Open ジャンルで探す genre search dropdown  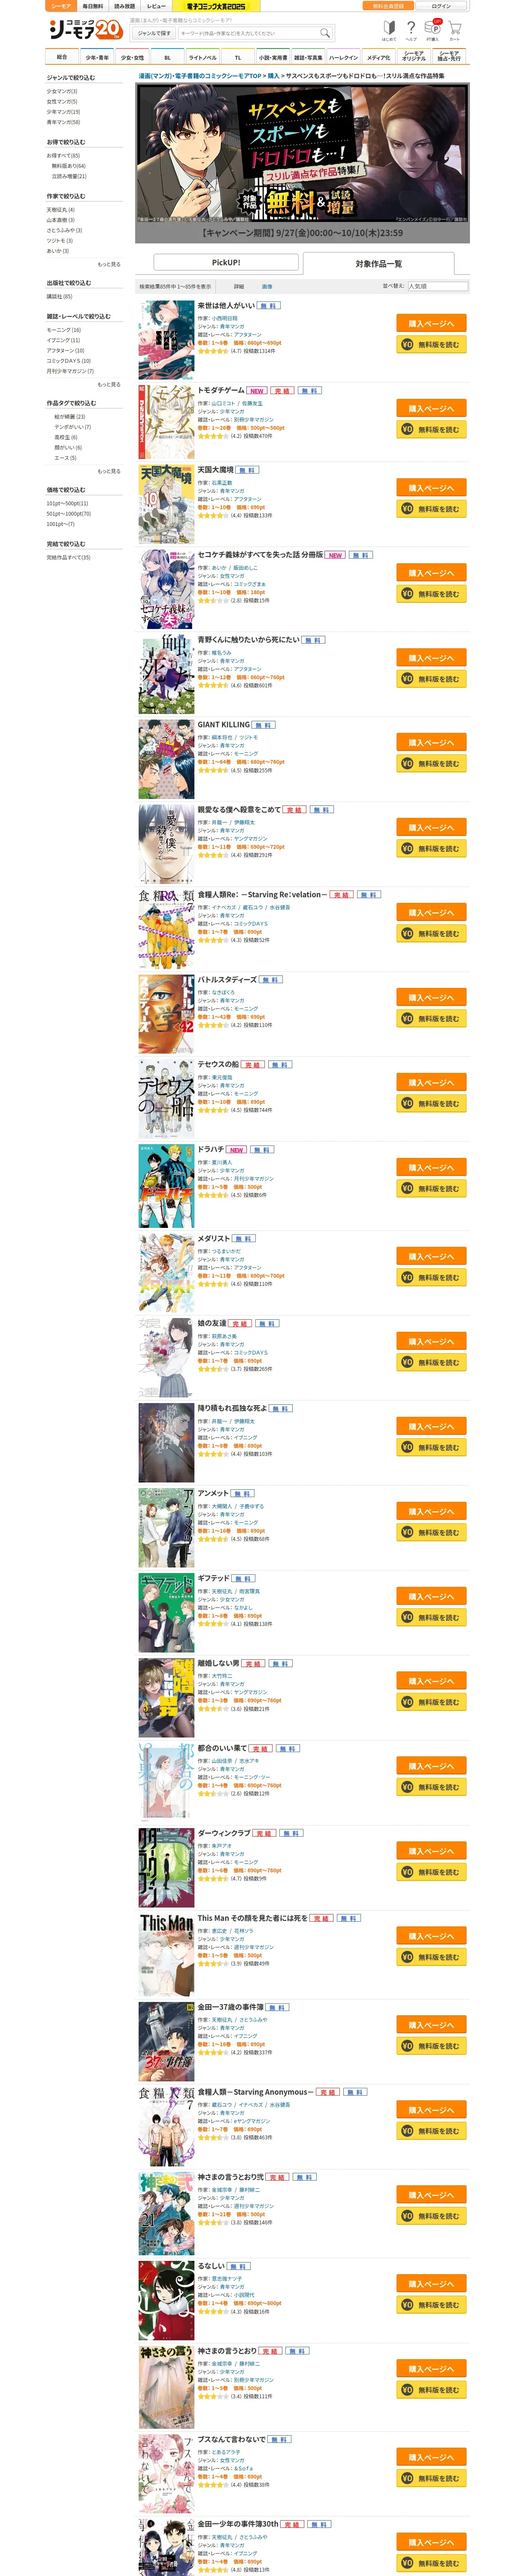[x=153, y=33]
